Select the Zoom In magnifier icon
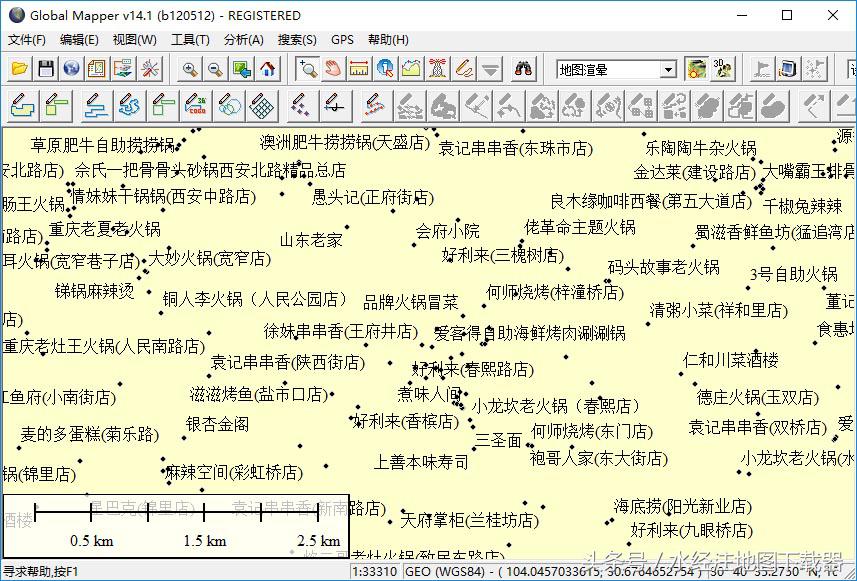This screenshot has height=581, width=857. [189, 69]
